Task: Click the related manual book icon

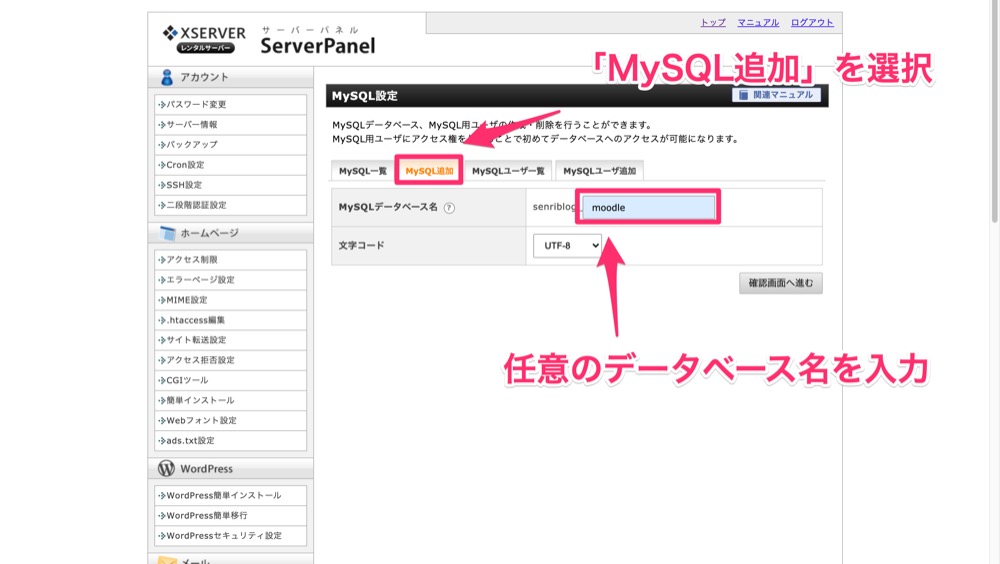Action: 743,94
